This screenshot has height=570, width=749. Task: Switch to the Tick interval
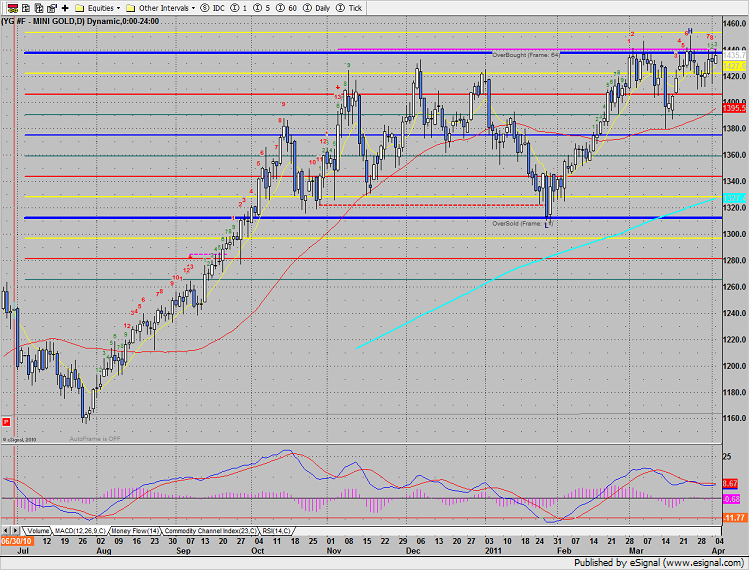pyautogui.click(x=349, y=8)
